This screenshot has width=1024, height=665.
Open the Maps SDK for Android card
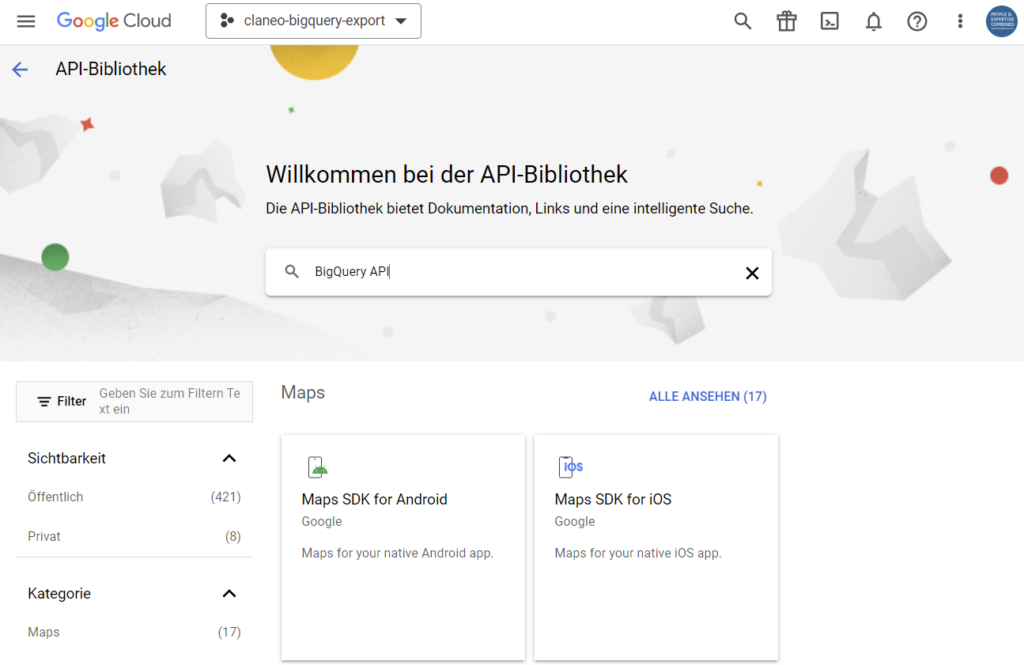[403, 547]
